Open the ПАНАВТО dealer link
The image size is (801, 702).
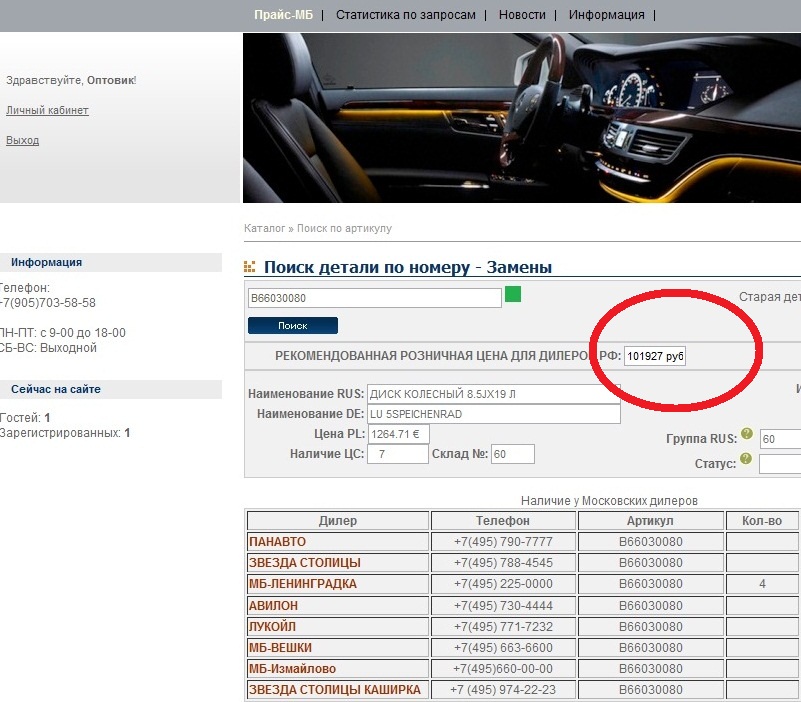[277, 541]
